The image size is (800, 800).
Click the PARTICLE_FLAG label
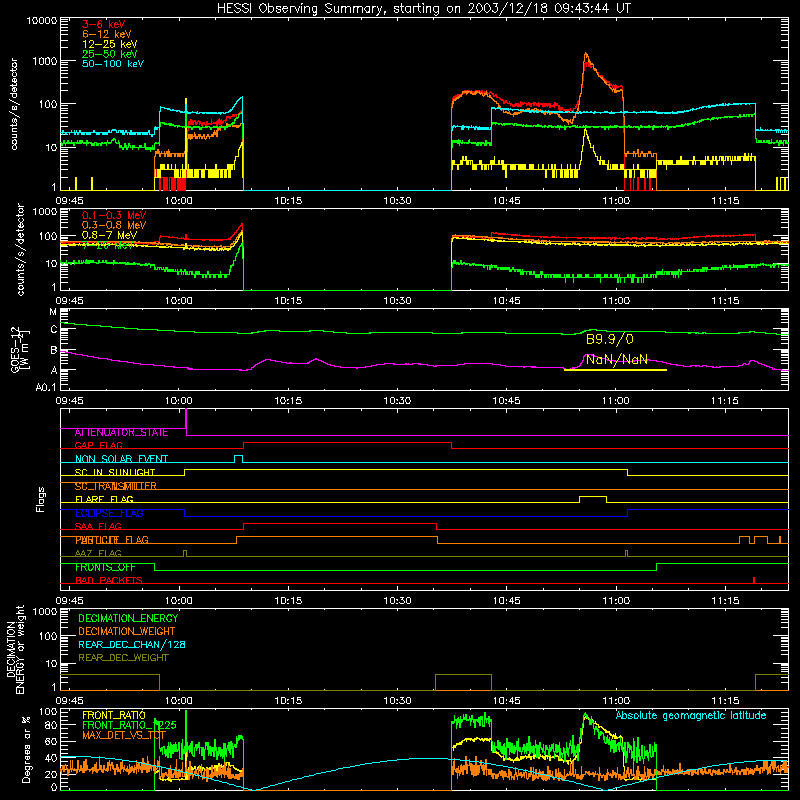112,540
